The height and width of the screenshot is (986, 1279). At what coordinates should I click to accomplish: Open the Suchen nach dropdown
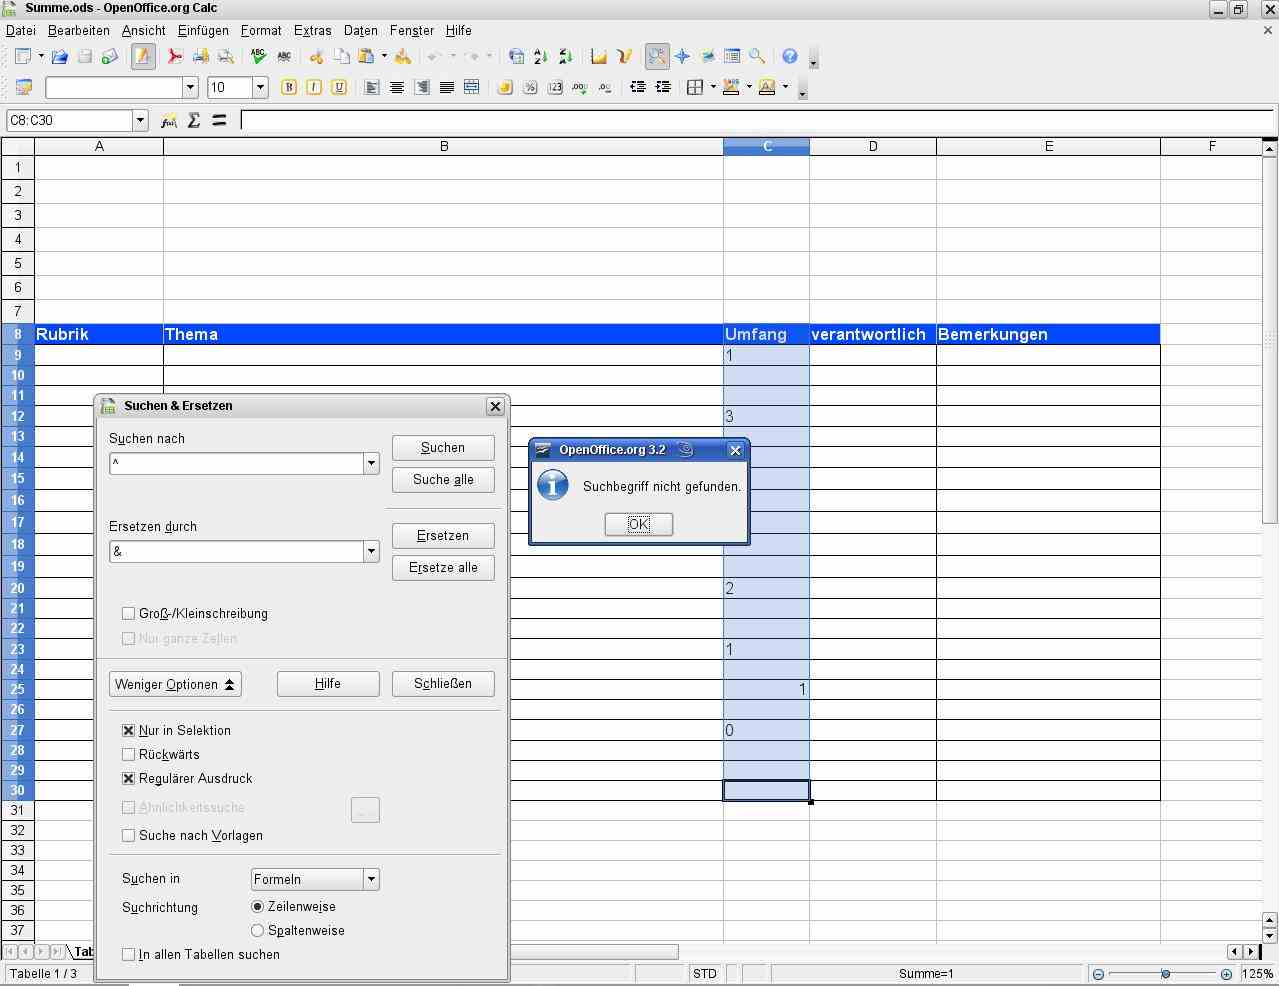[371, 463]
